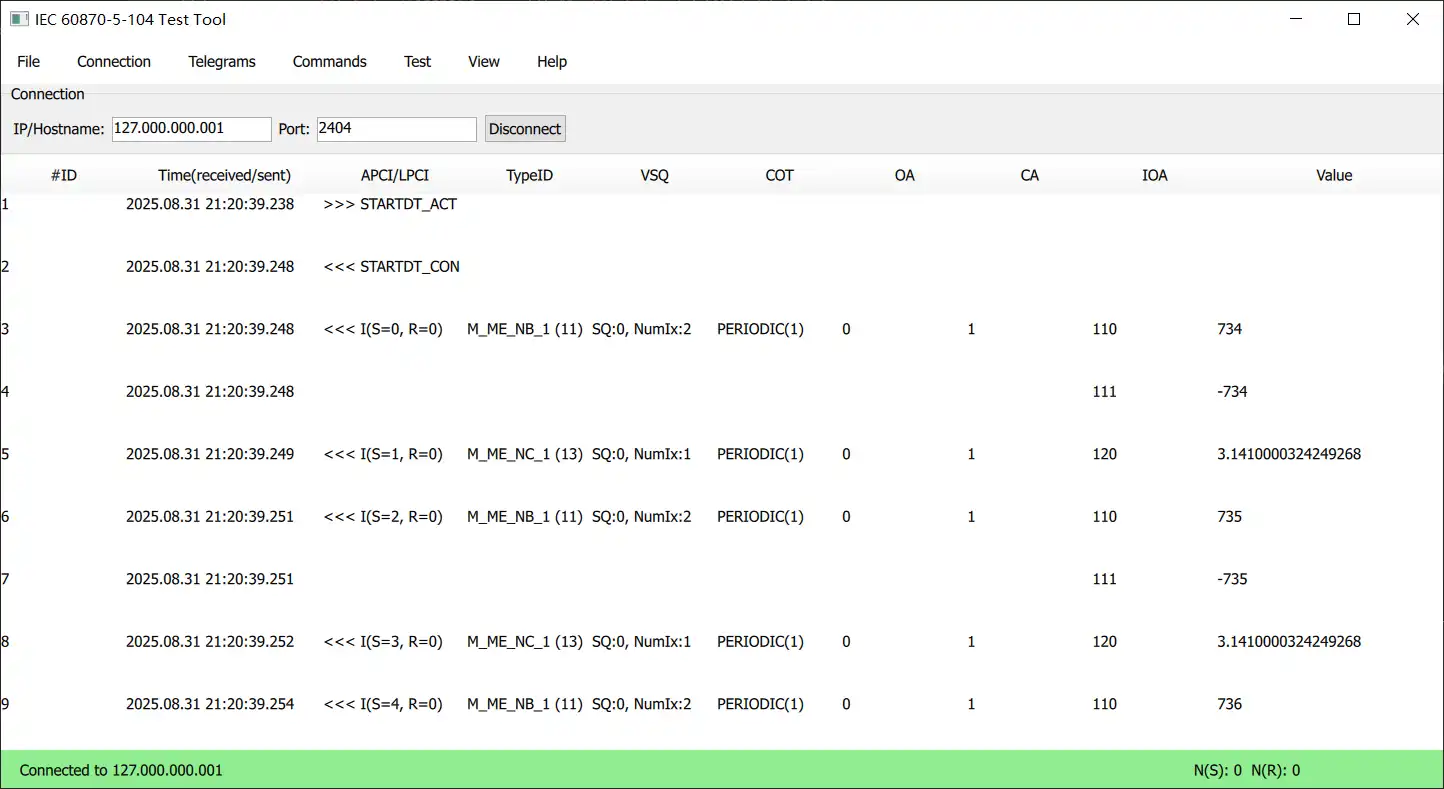Click the Time(received/sent) column header
The image size is (1444, 789).
click(224, 176)
